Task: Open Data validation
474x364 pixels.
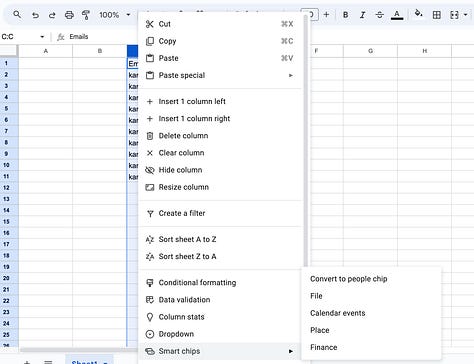Action: 220,300
